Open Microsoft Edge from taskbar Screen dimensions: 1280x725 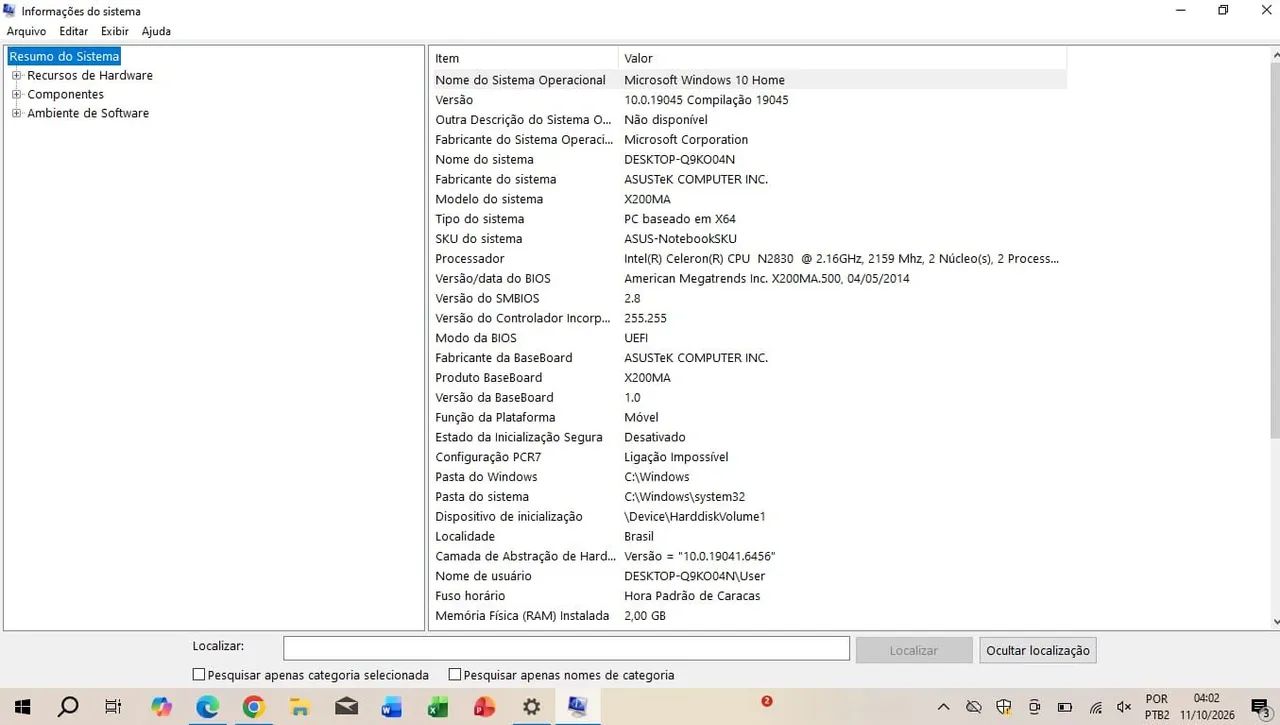[207, 707]
